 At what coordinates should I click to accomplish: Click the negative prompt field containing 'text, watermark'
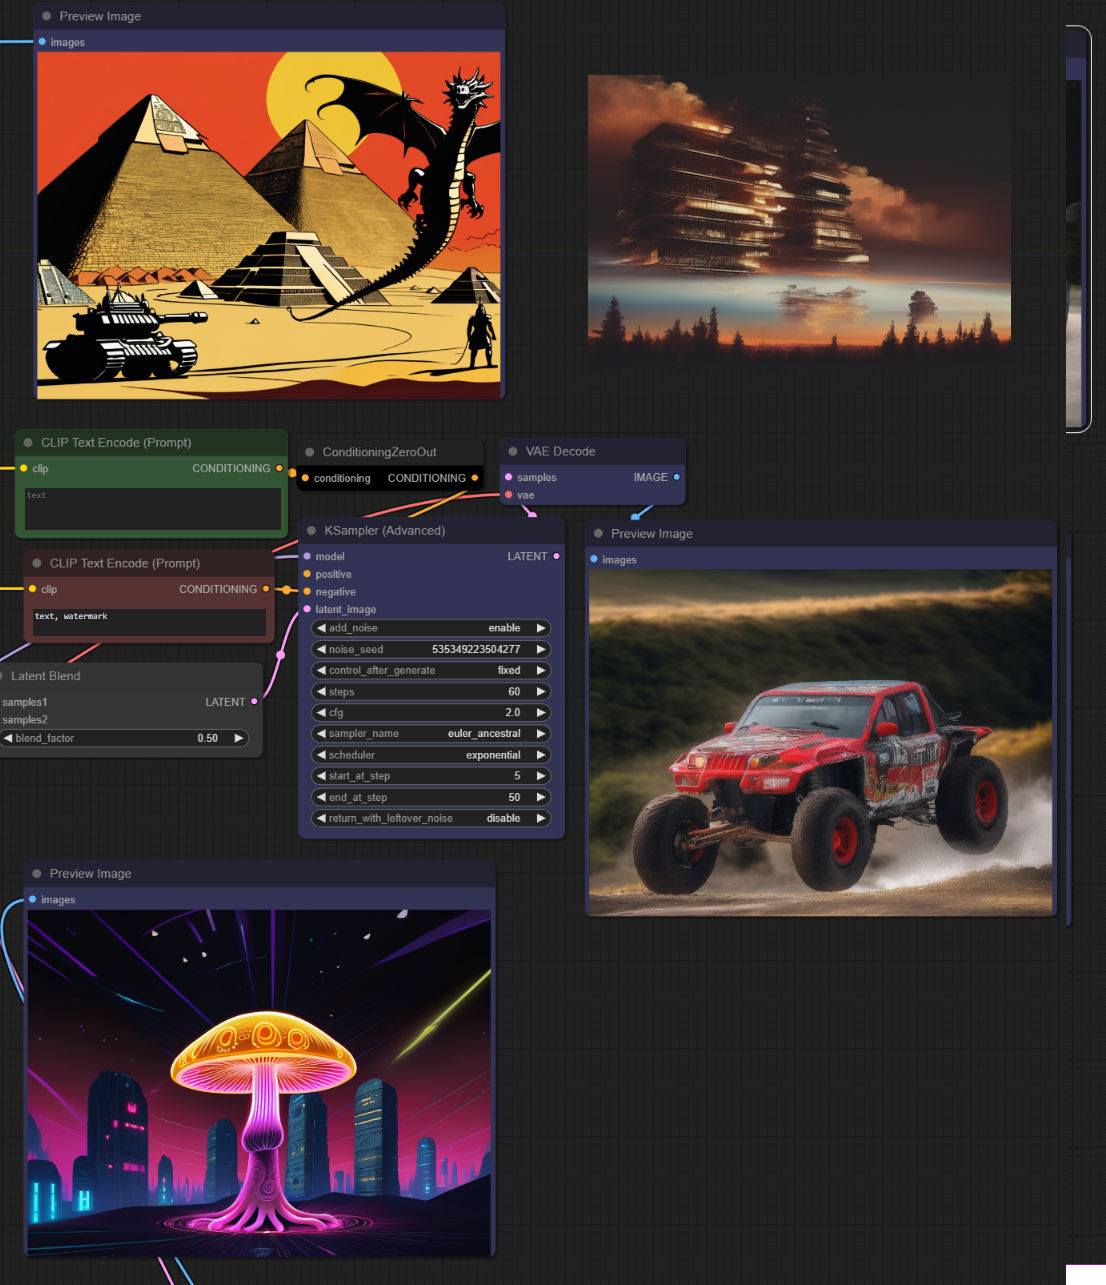click(x=149, y=622)
